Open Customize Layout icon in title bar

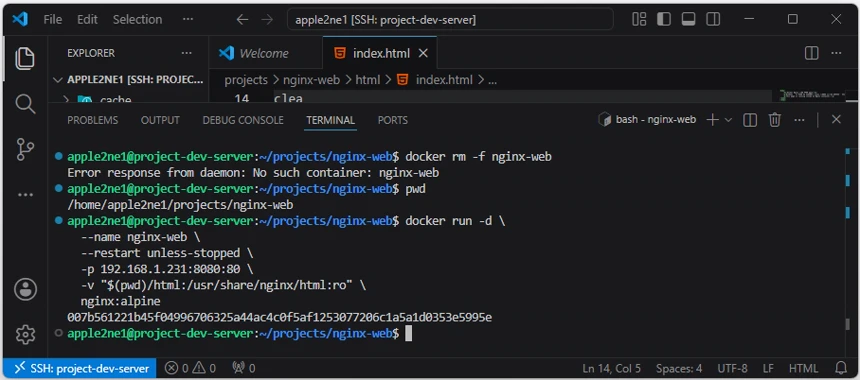click(639, 19)
